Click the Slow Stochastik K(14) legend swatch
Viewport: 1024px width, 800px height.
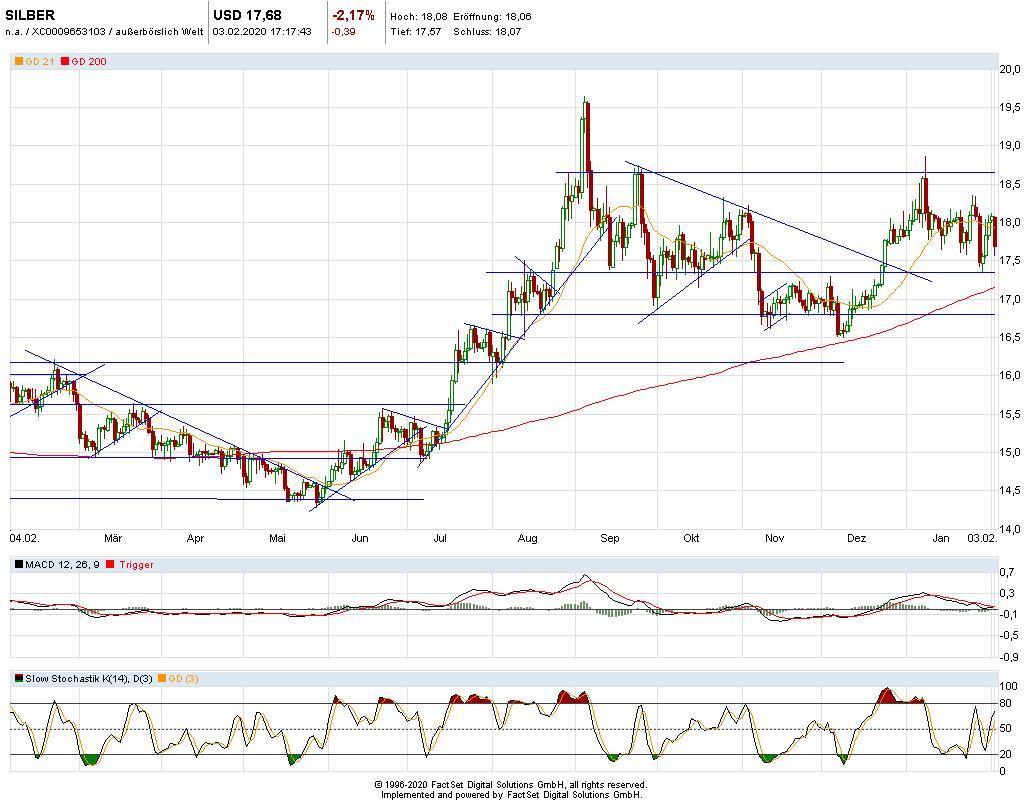point(18,679)
